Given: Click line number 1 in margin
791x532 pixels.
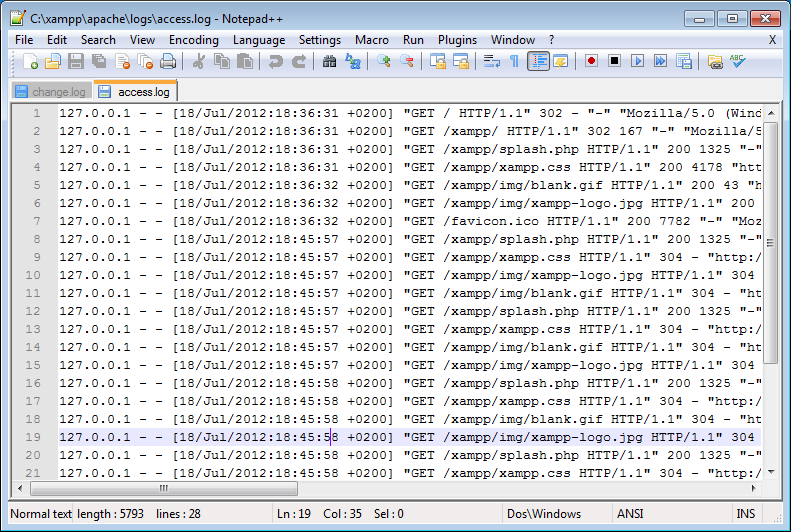Looking at the screenshot, I should coord(37,113).
